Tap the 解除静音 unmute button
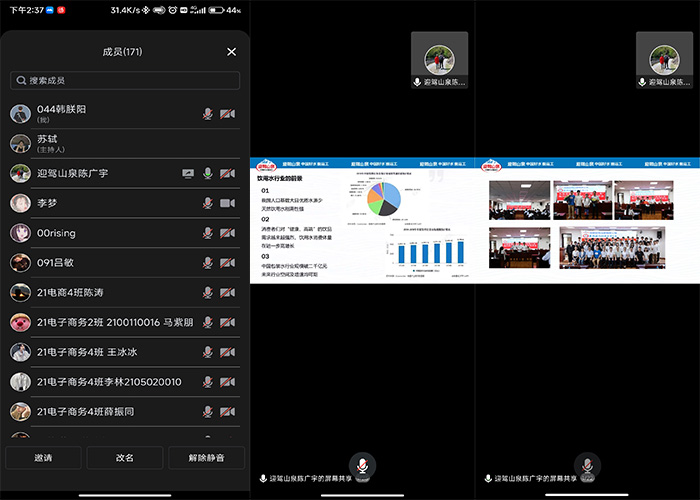 [205, 457]
